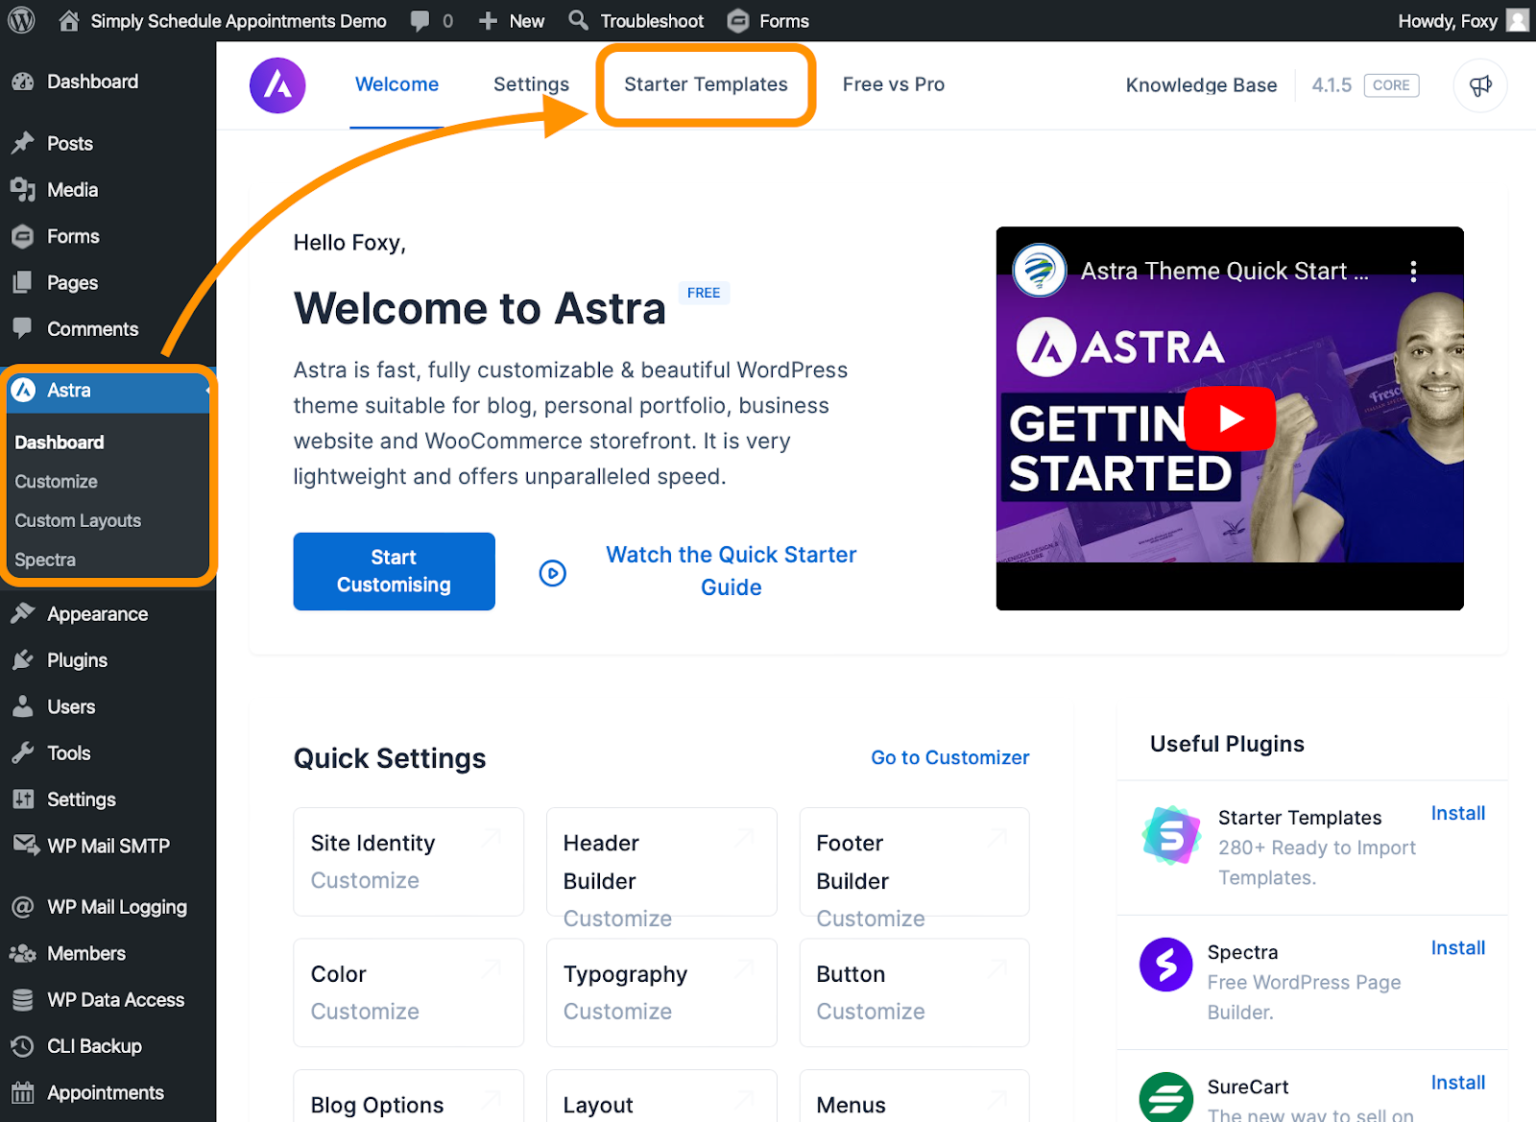Viewport: 1536px width, 1122px height.
Task: Install the Starter Templates plugin
Action: pyautogui.click(x=1457, y=813)
